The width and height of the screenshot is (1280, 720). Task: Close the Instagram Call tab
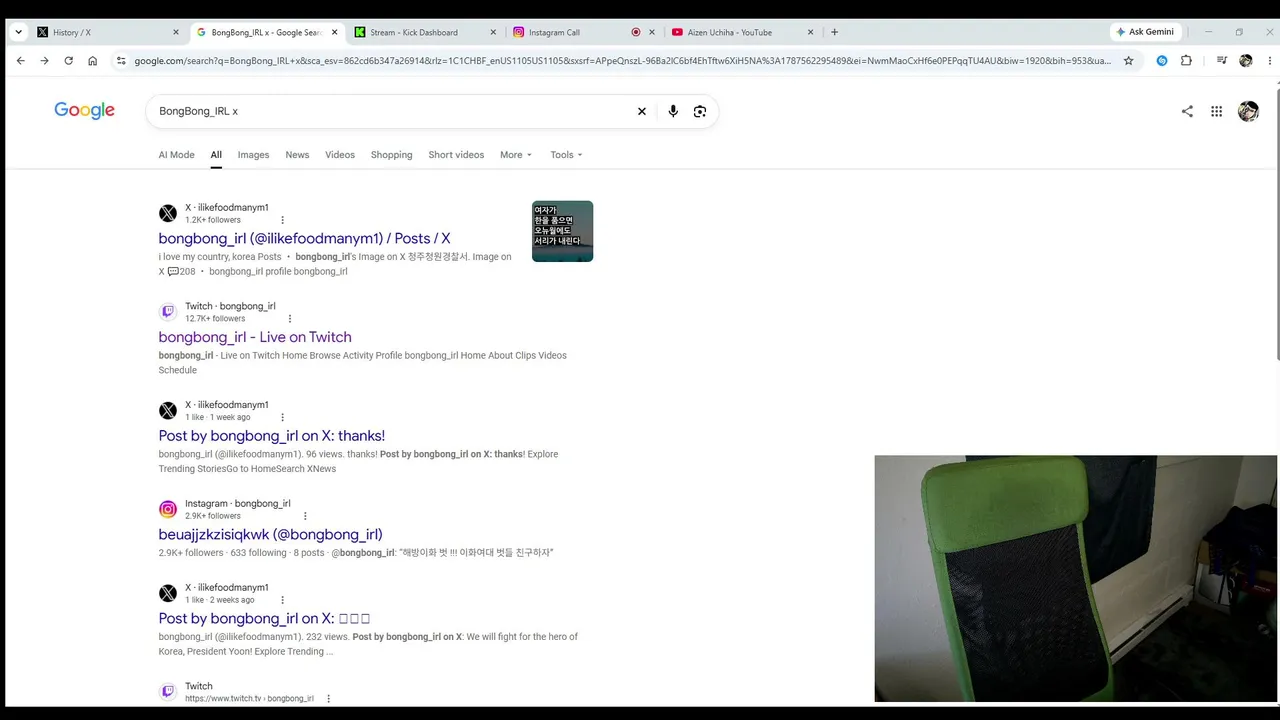[652, 32]
